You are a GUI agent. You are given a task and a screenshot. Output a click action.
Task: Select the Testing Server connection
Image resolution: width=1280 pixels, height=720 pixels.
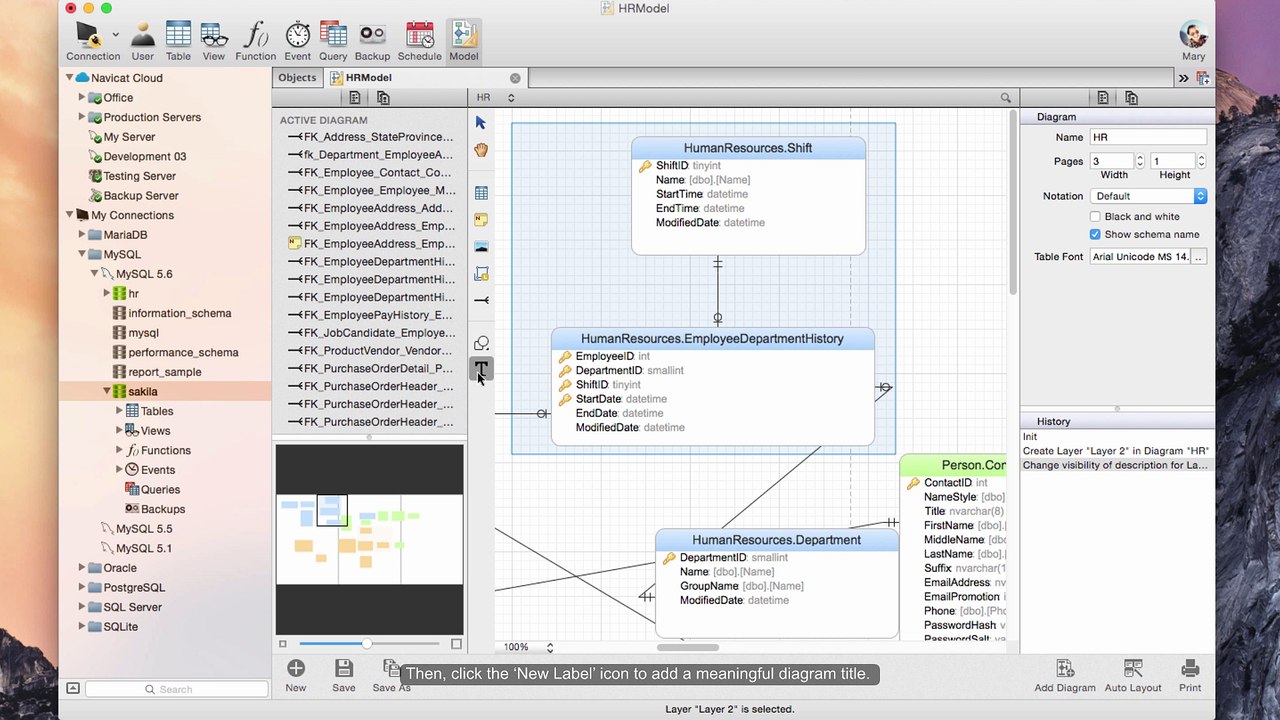(139, 176)
